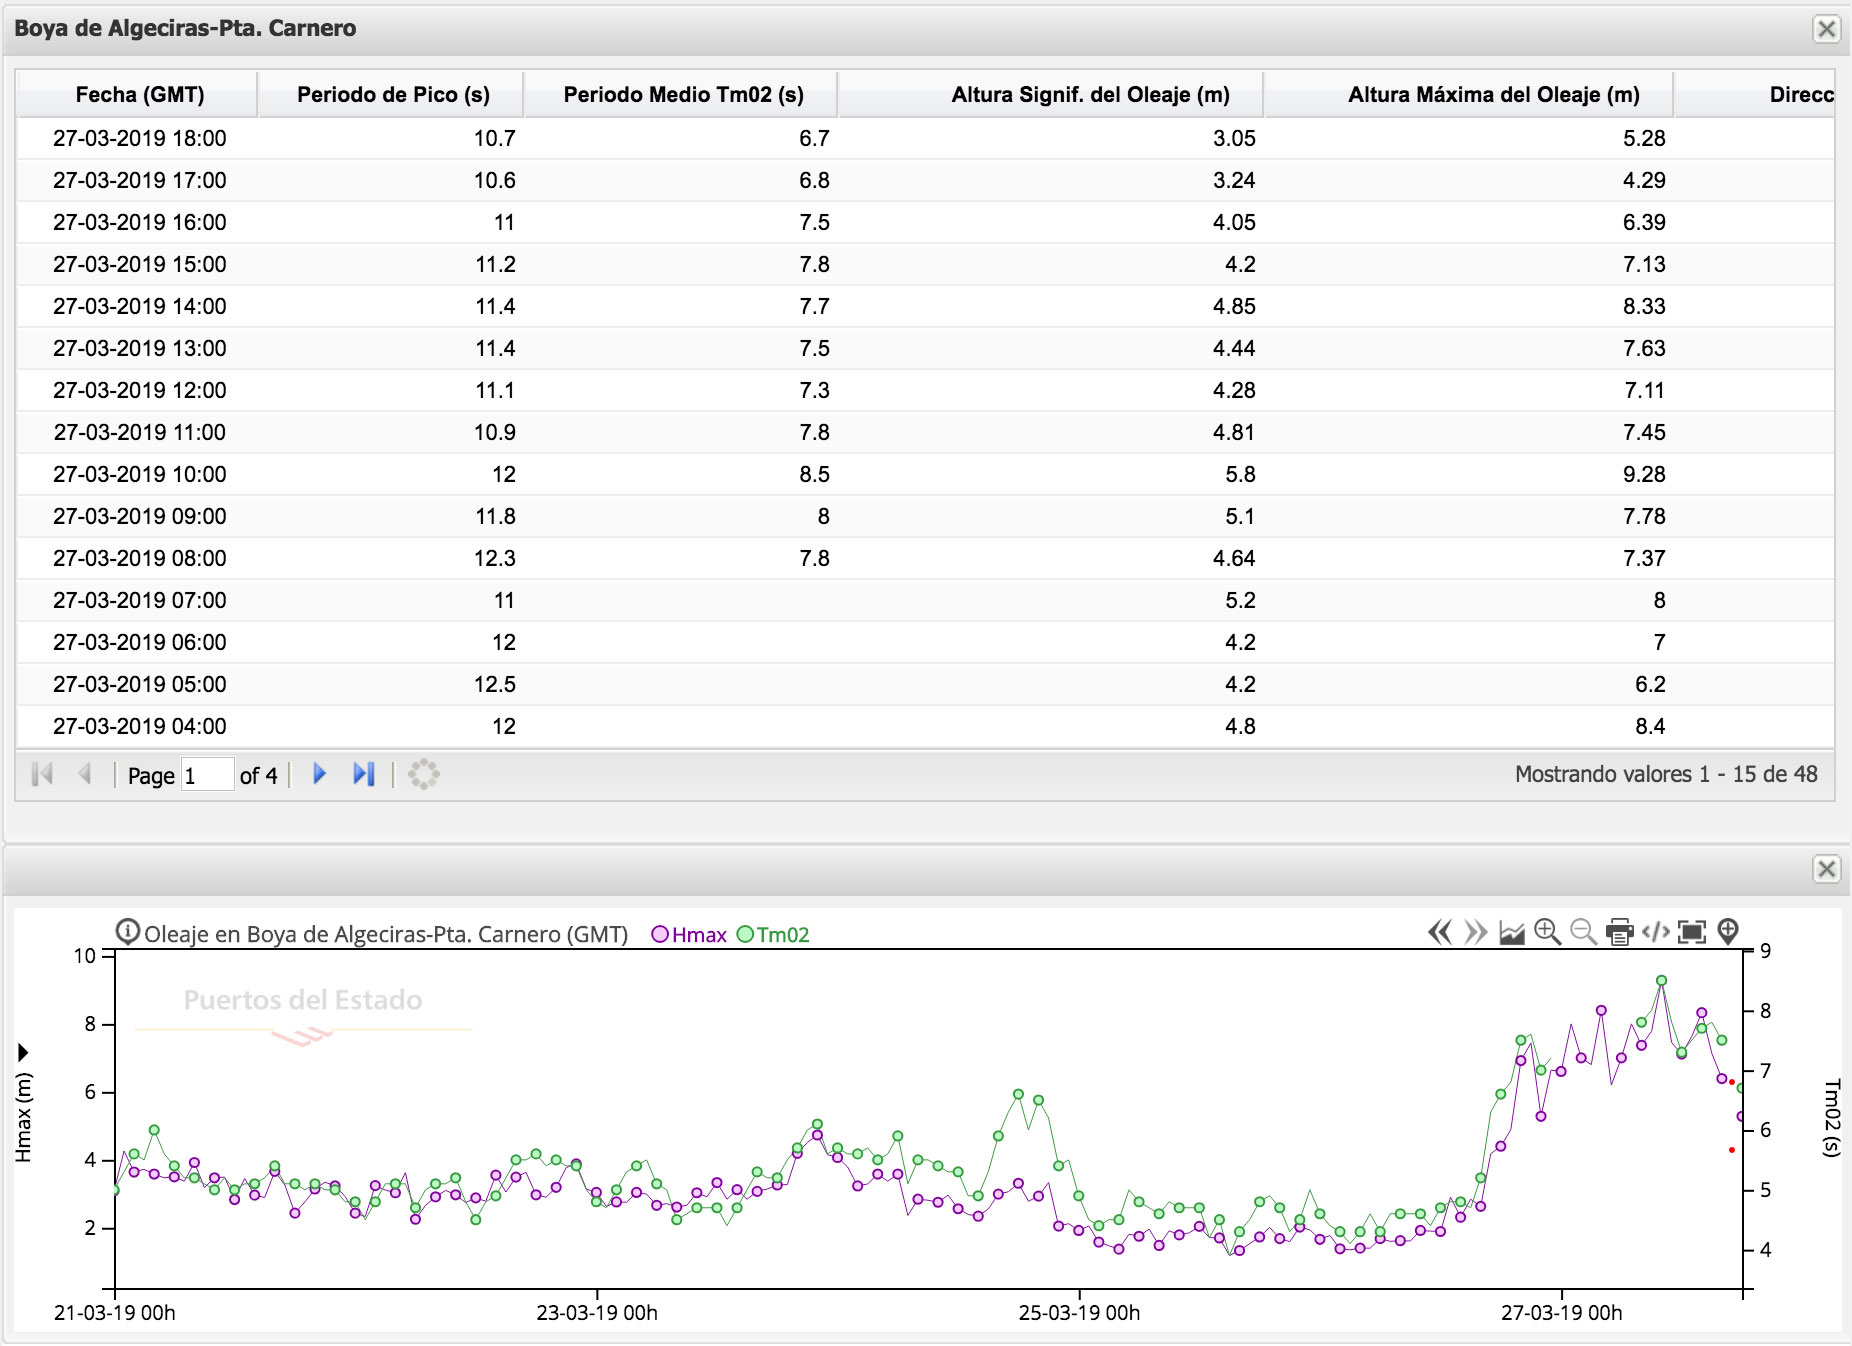Image resolution: width=1852 pixels, height=1346 pixels.
Task: Click the chart title Oleaje en Boya de Algeciras
Action: 386,935
